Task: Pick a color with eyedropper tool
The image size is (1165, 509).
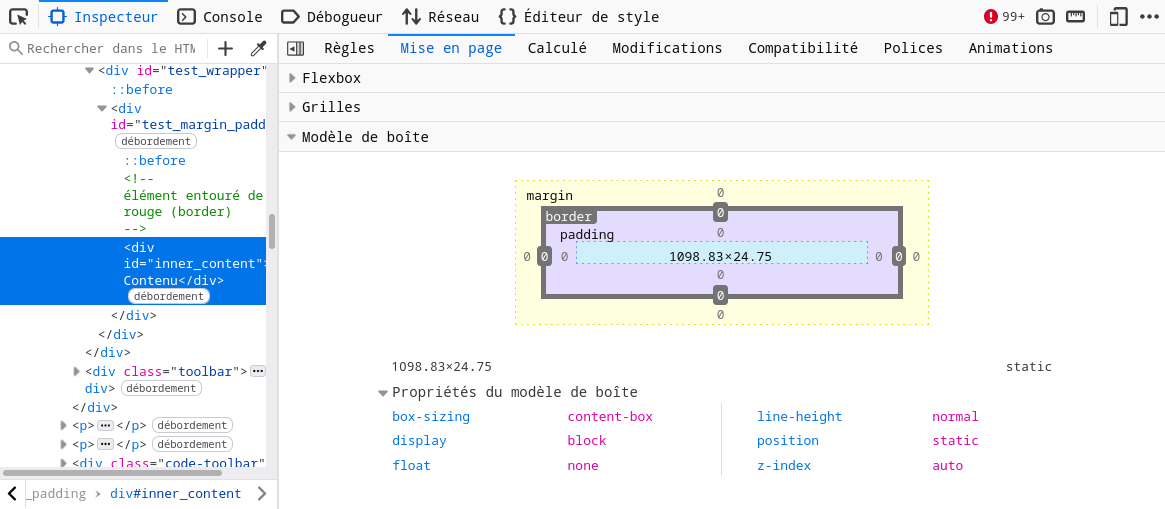Action: (257, 48)
